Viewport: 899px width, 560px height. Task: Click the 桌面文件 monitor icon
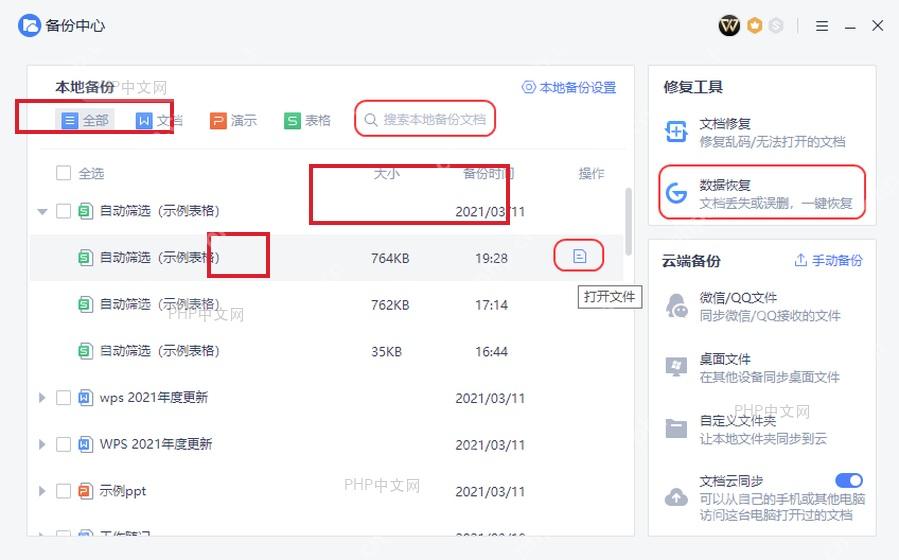pos(676,367)
